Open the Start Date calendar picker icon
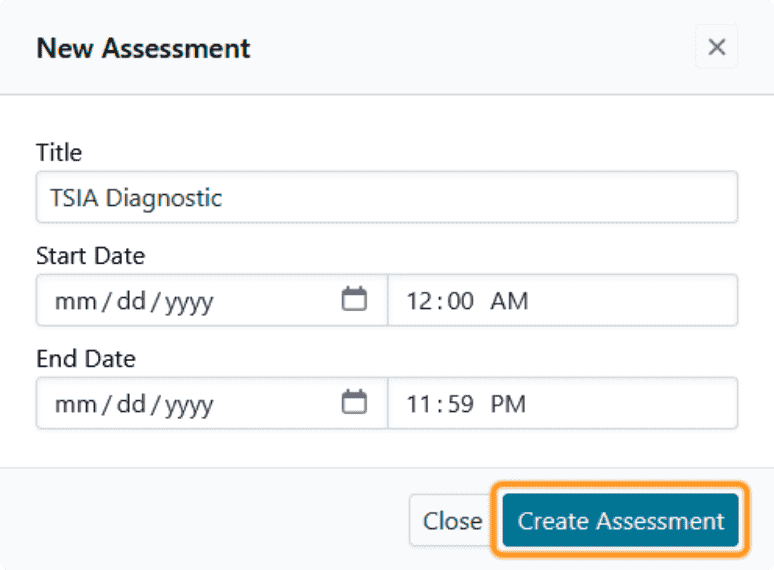 [x=354, y=299]
